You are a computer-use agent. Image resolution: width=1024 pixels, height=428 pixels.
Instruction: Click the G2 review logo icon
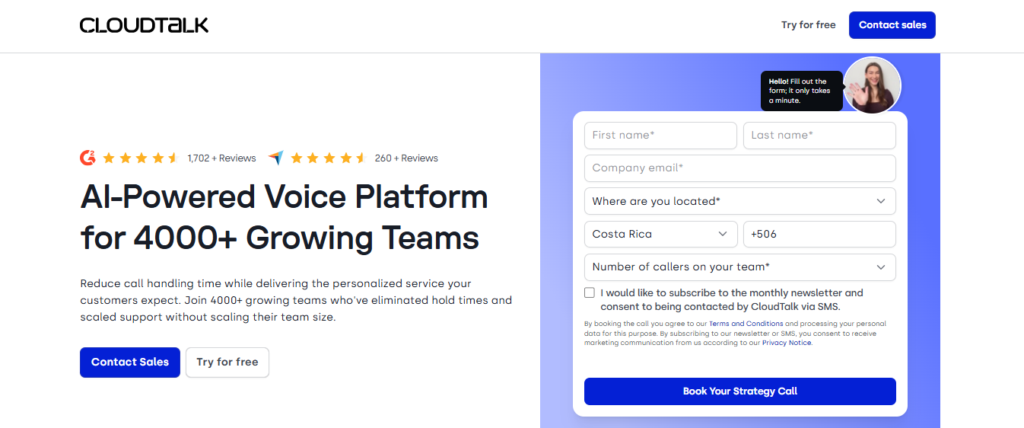click(x=88, y=157)
